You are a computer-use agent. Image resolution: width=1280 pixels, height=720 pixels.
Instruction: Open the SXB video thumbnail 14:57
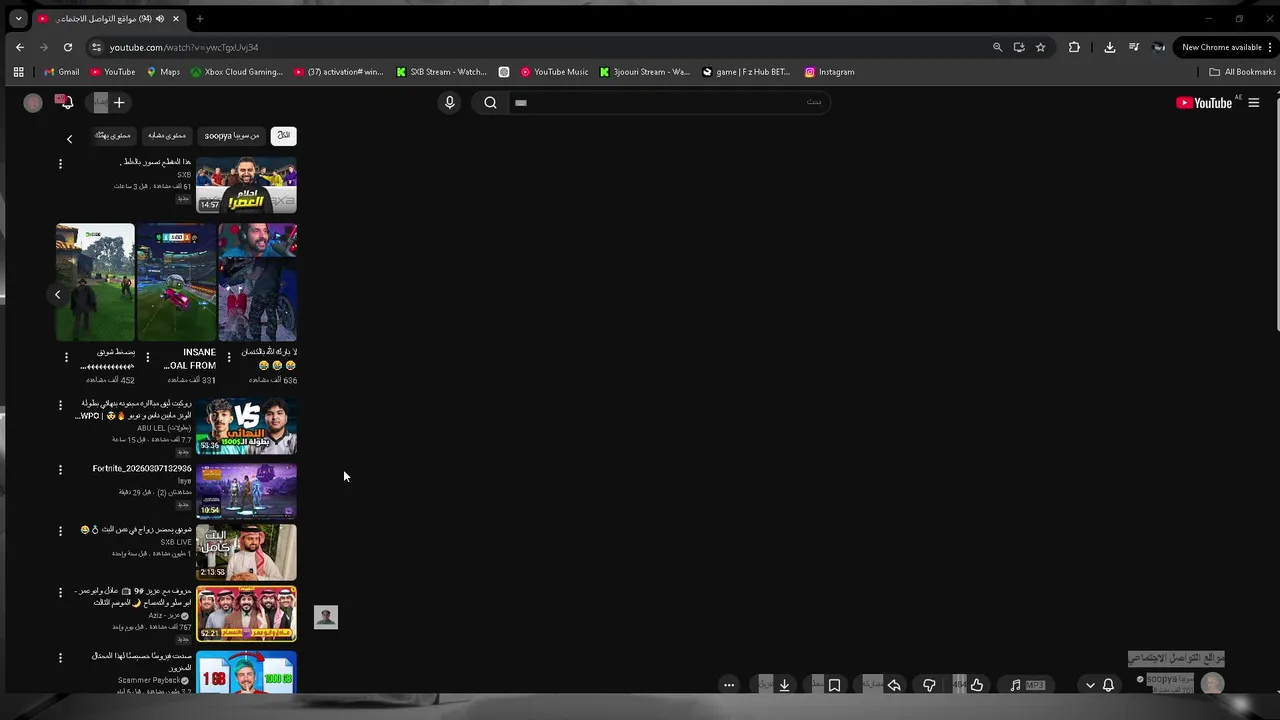point(246,185)
